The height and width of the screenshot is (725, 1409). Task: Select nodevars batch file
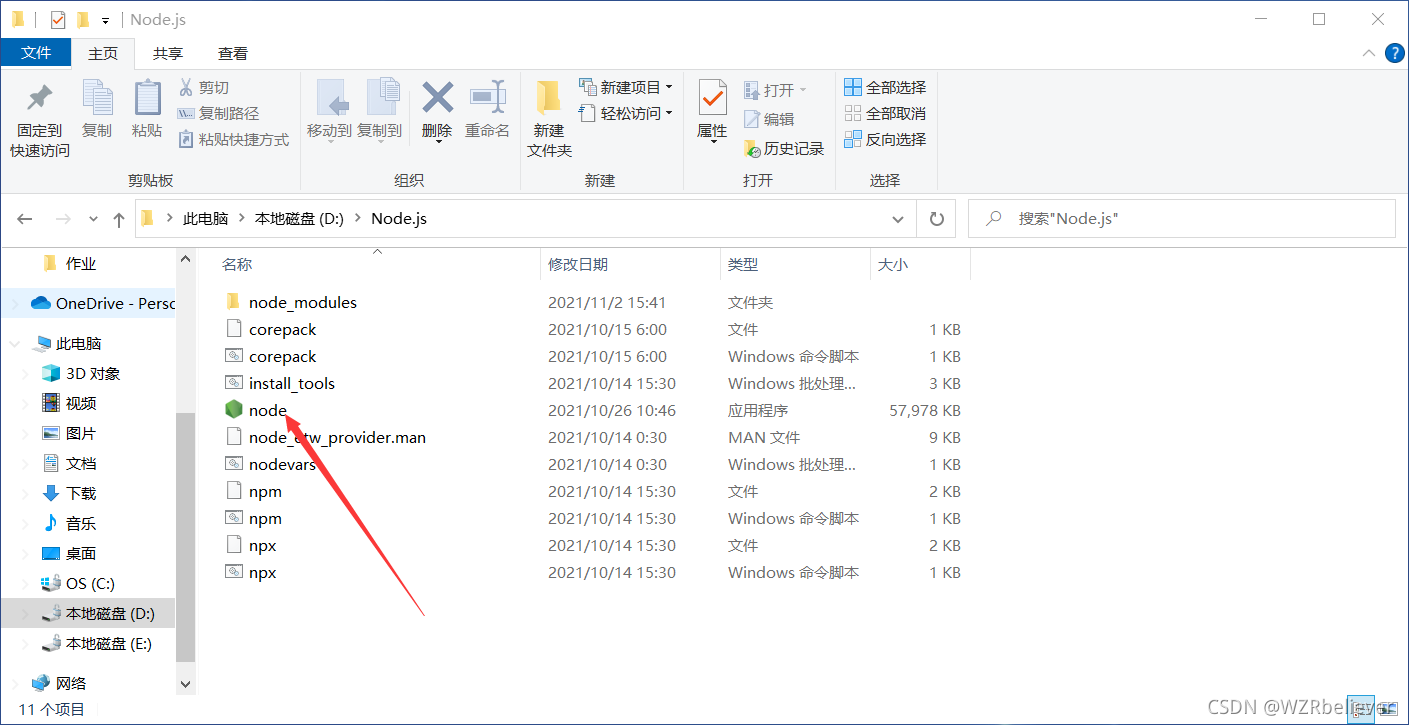270,465
